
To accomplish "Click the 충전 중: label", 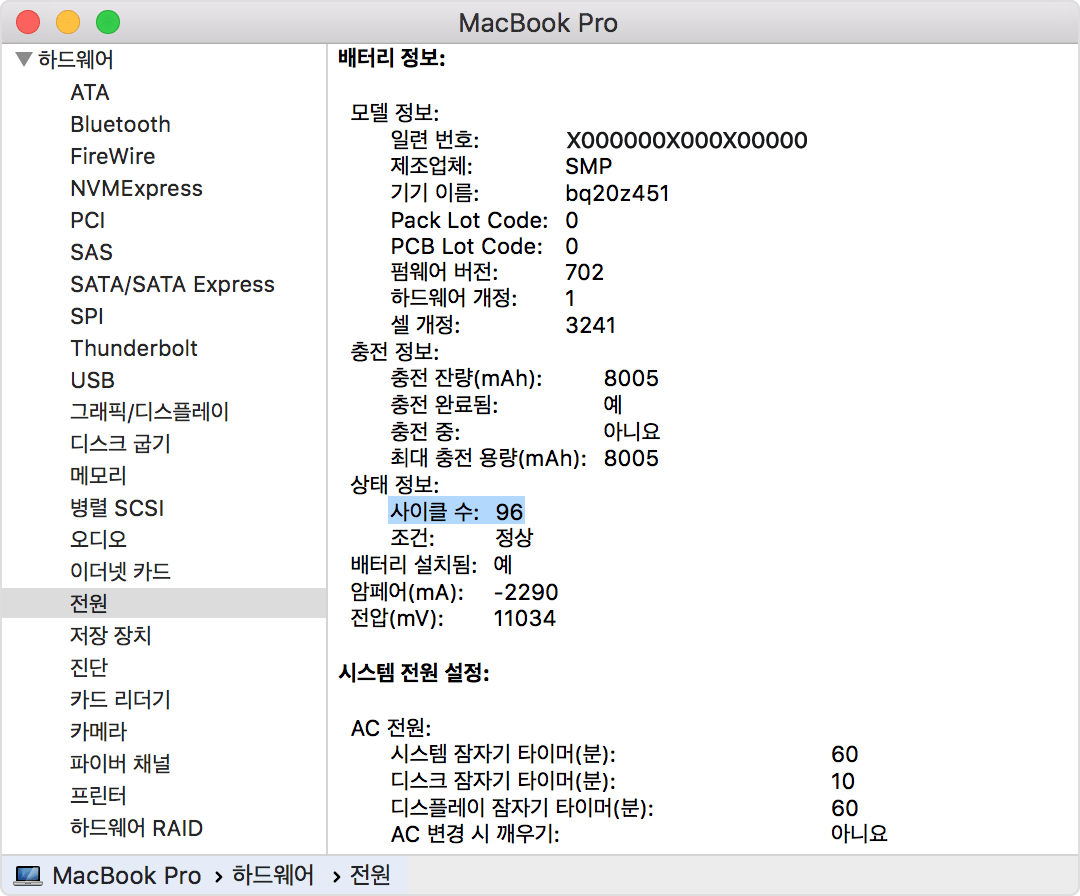I will tap(425, 432).
